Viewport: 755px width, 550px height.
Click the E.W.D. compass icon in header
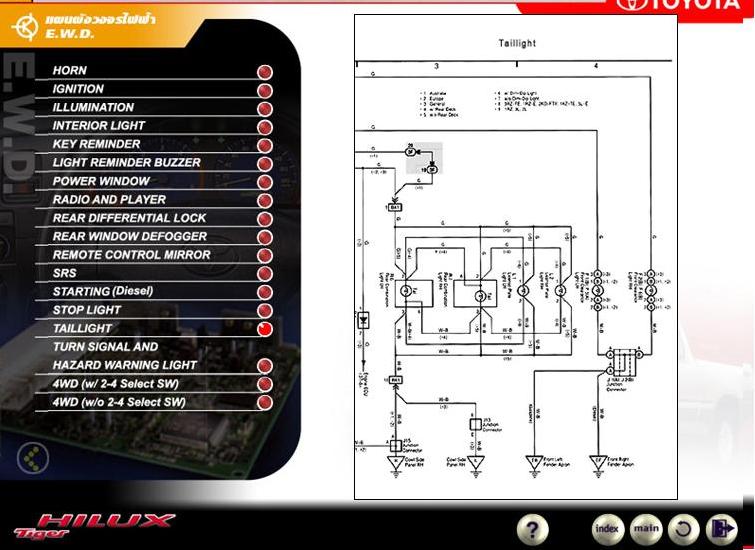(23, 26)
